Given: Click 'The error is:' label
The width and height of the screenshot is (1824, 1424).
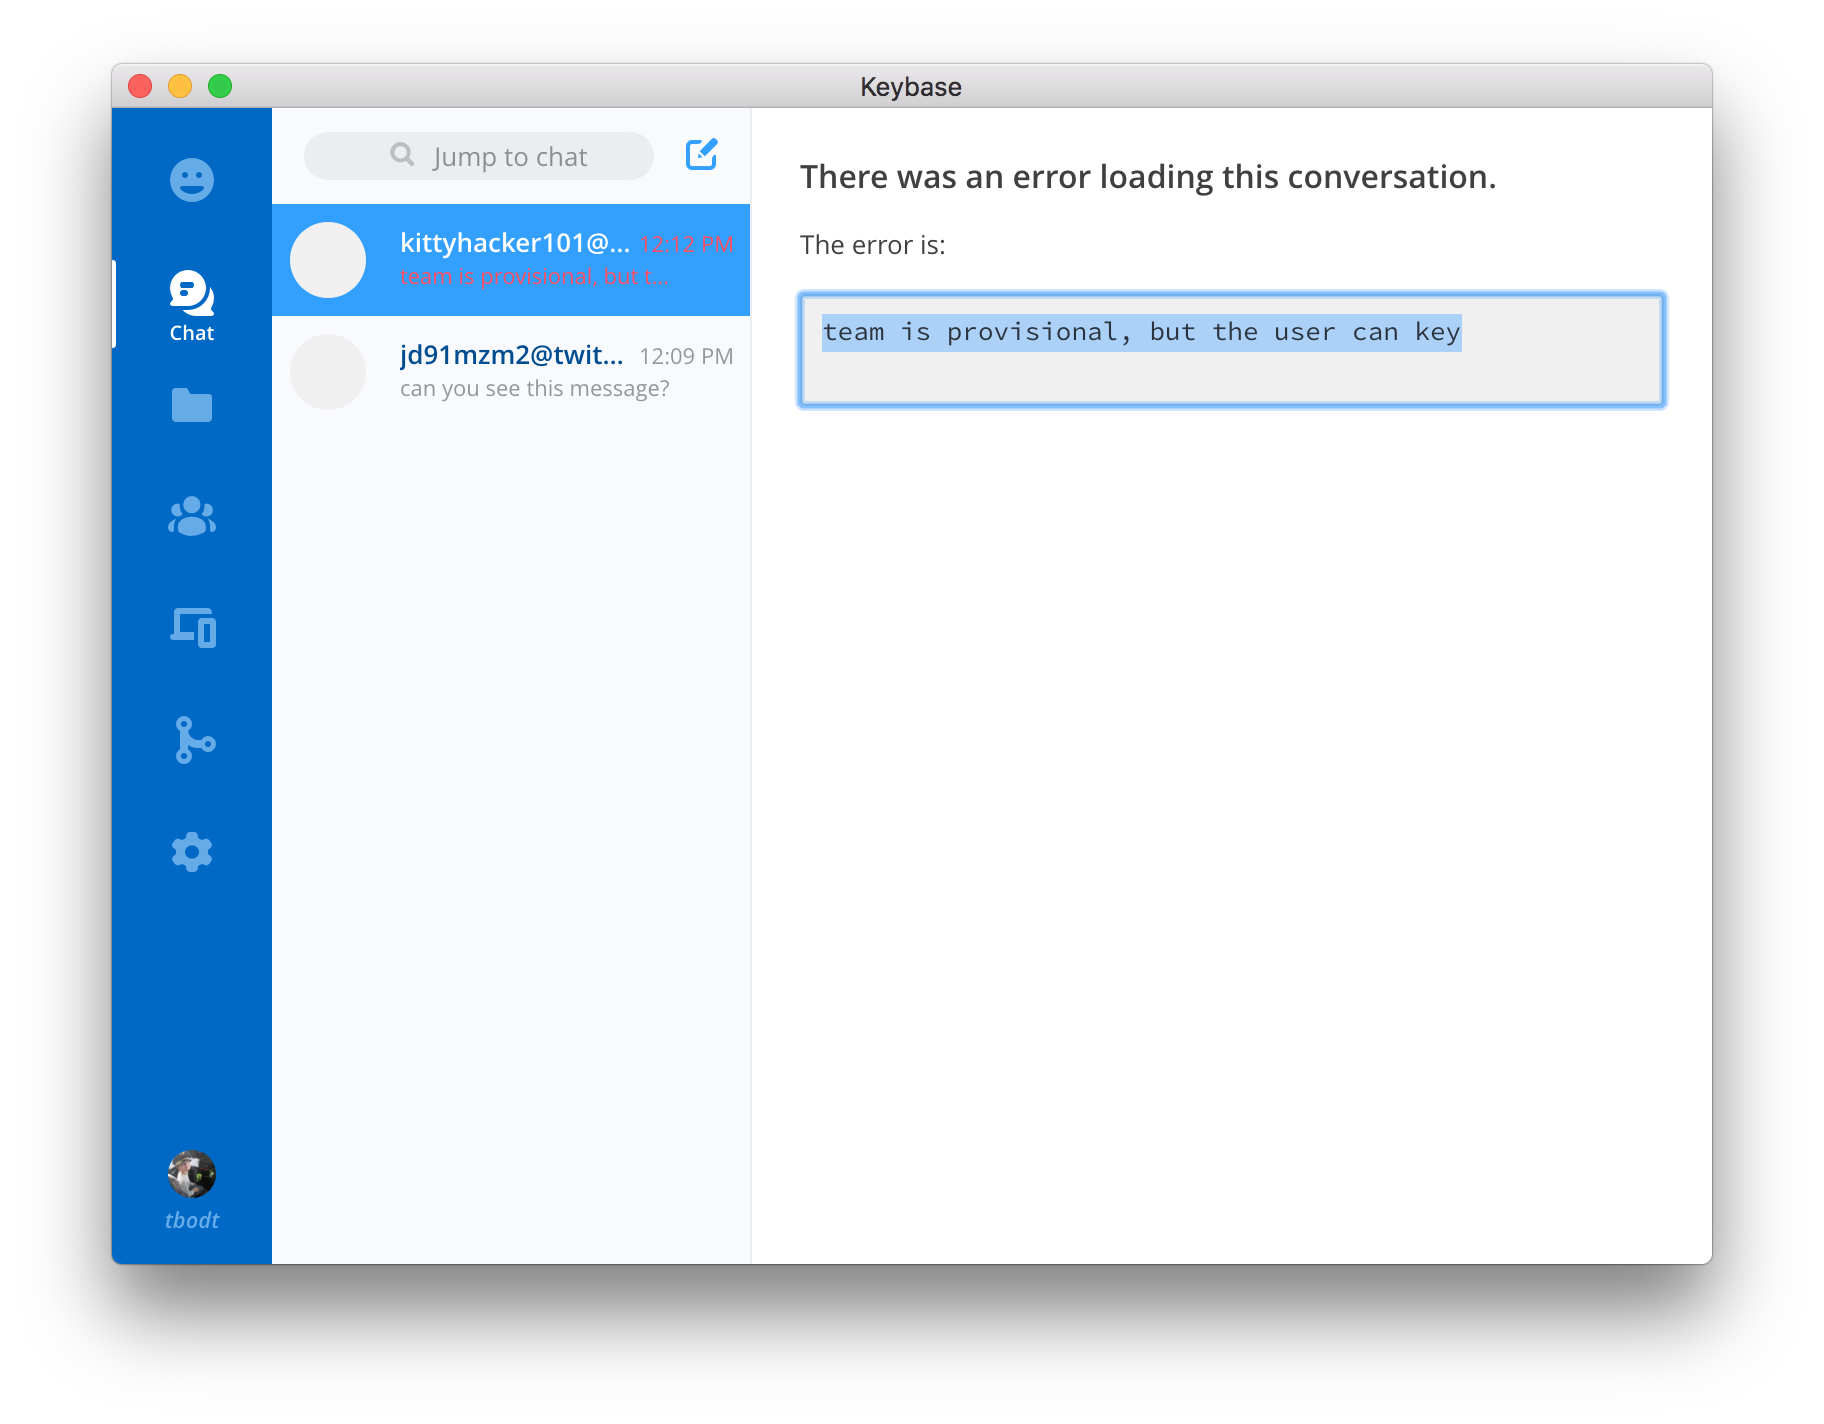Looking at the screenshot, I should click(x=873, y=245).
